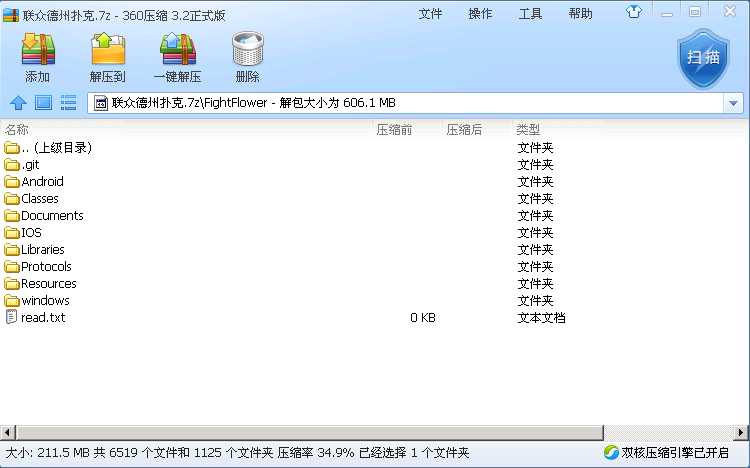Click the 'Android' folder name
Screen dimensions: 750x468
42,182
